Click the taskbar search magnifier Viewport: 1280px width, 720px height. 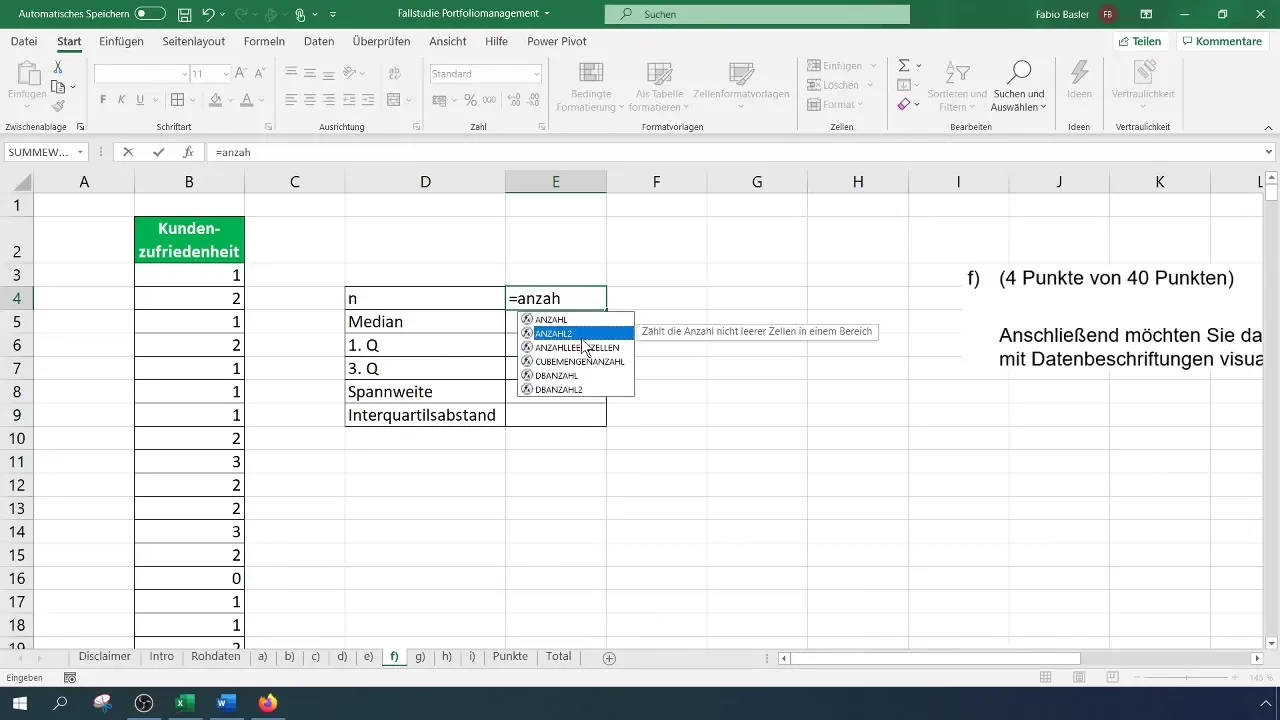(x=60, y=703)
